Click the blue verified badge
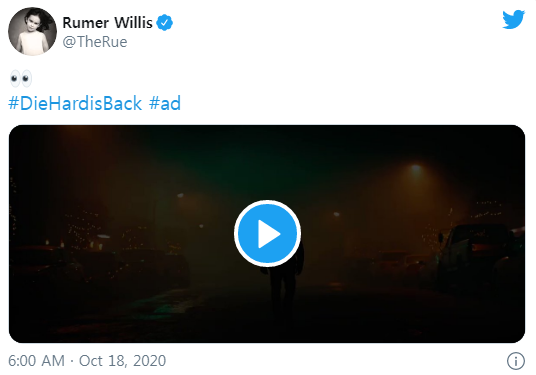The width and height of the screenshot is (536, 375). coord(164,23)
